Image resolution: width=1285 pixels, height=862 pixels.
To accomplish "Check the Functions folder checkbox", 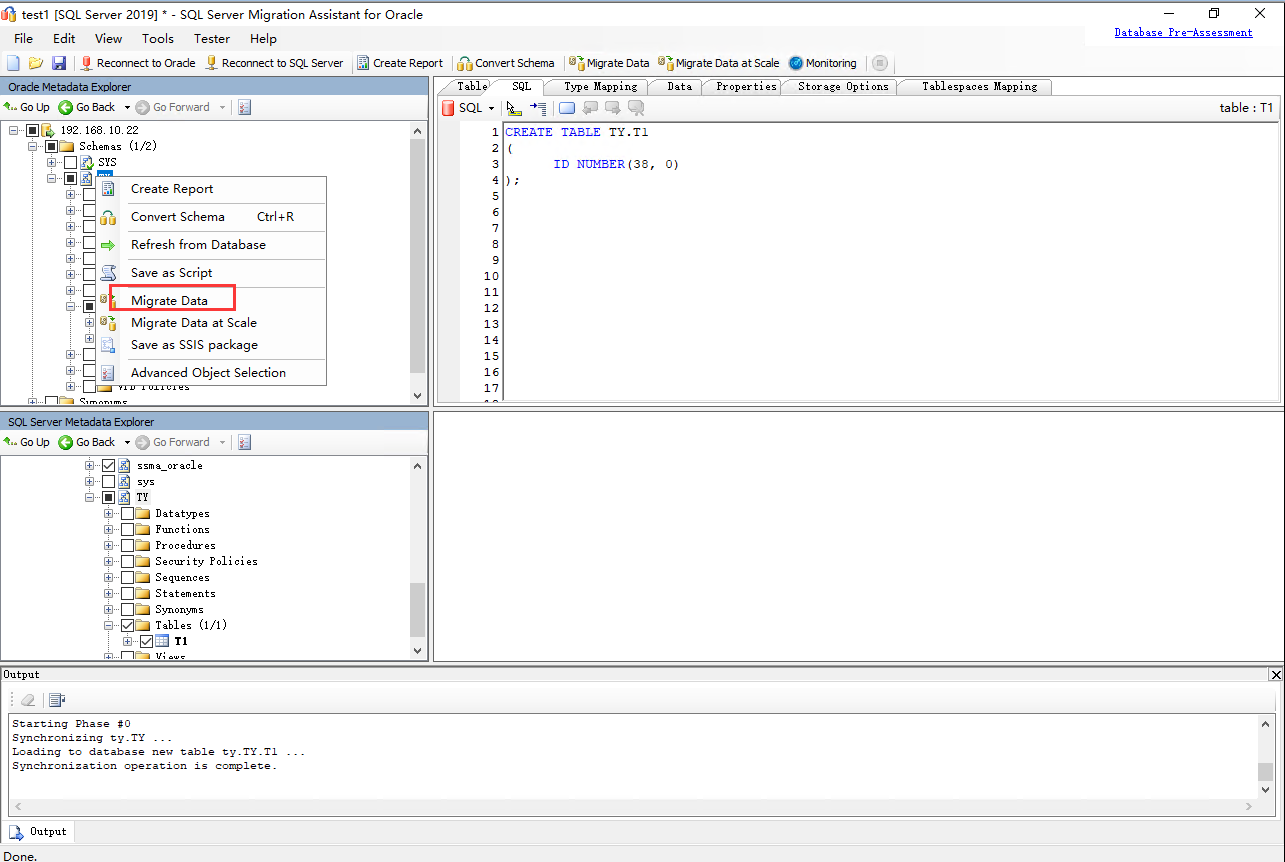I will 127,529.
